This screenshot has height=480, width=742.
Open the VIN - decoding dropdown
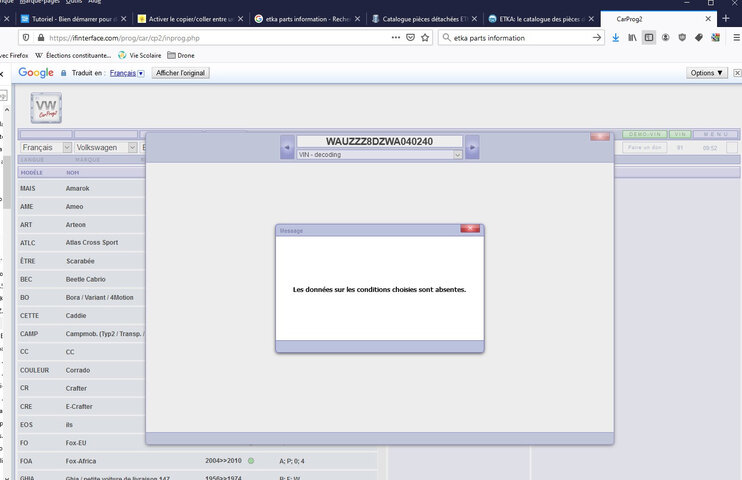pyautogui.click(x=380, y=155)
